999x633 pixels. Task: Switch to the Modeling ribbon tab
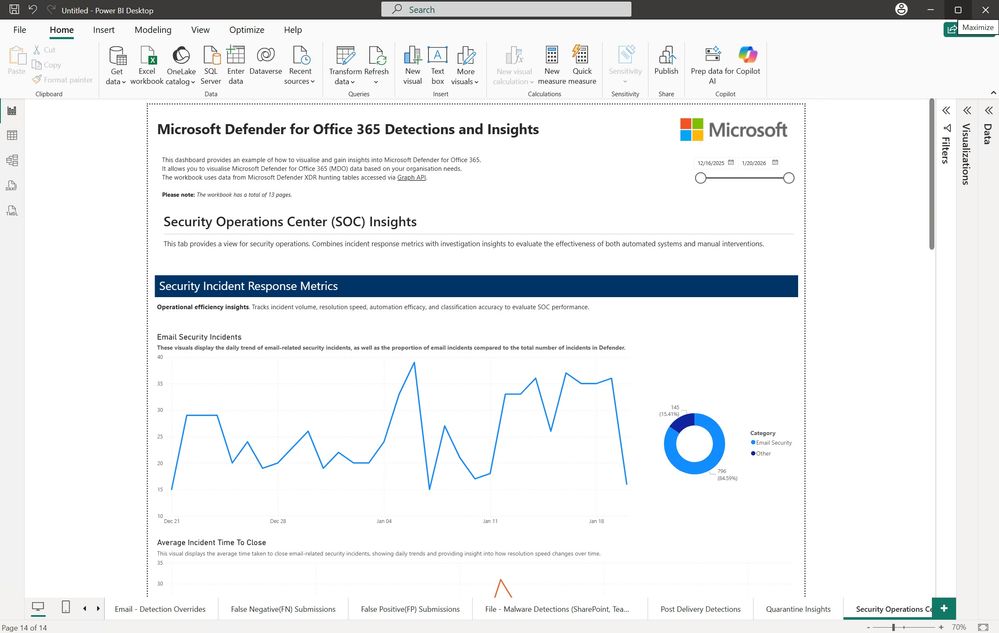[x=153, y=30]
